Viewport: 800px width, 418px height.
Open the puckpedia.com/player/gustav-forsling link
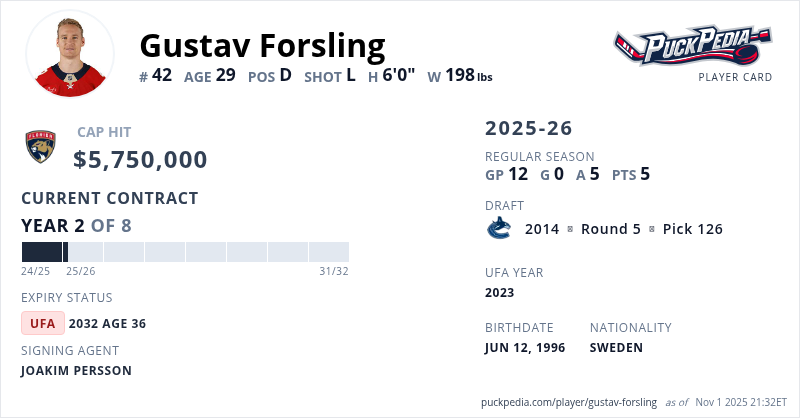569,402
